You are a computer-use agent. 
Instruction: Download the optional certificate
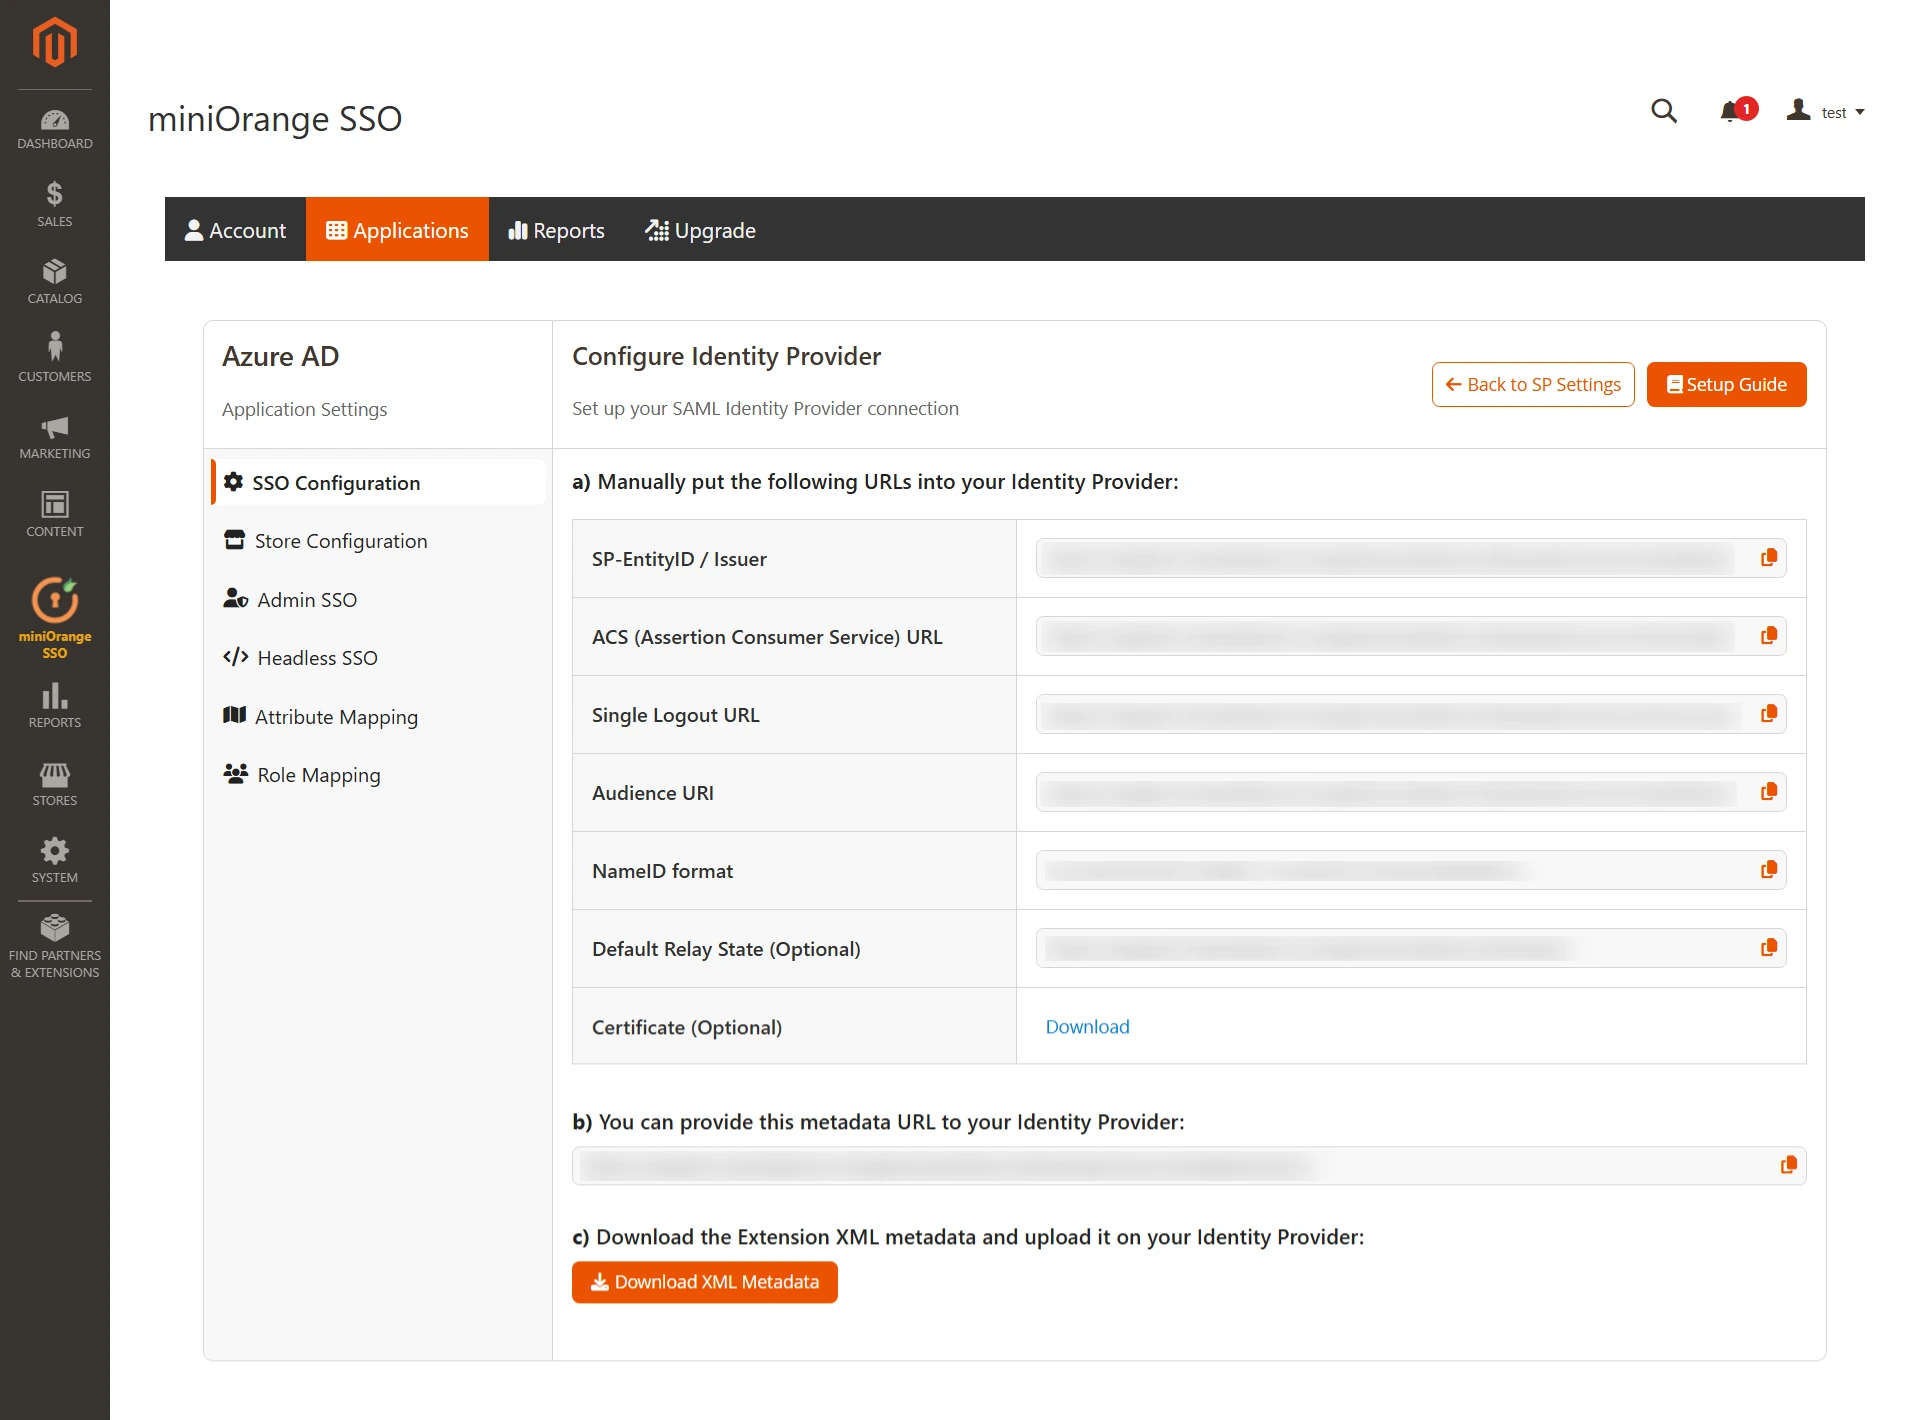tap(1087, 1026)
